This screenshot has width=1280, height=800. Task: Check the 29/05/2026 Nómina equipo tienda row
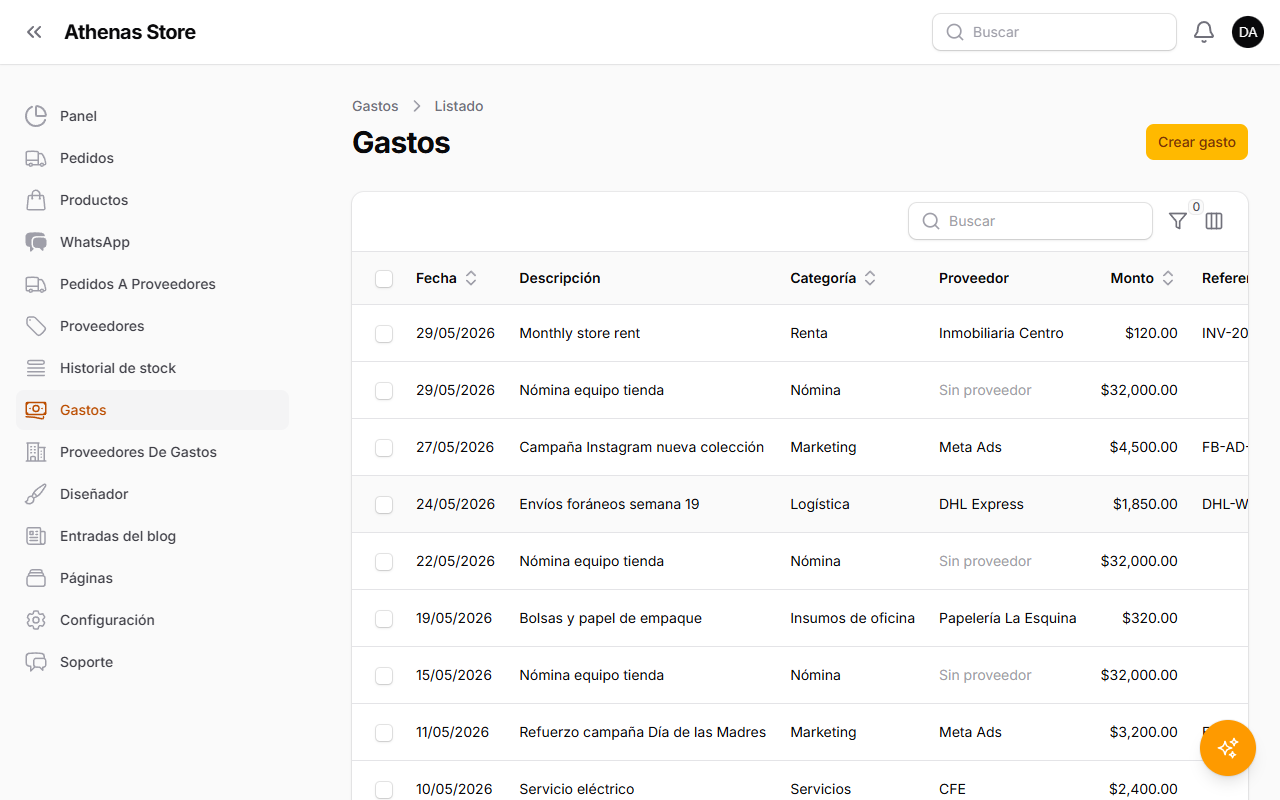(x=384, y=391)
